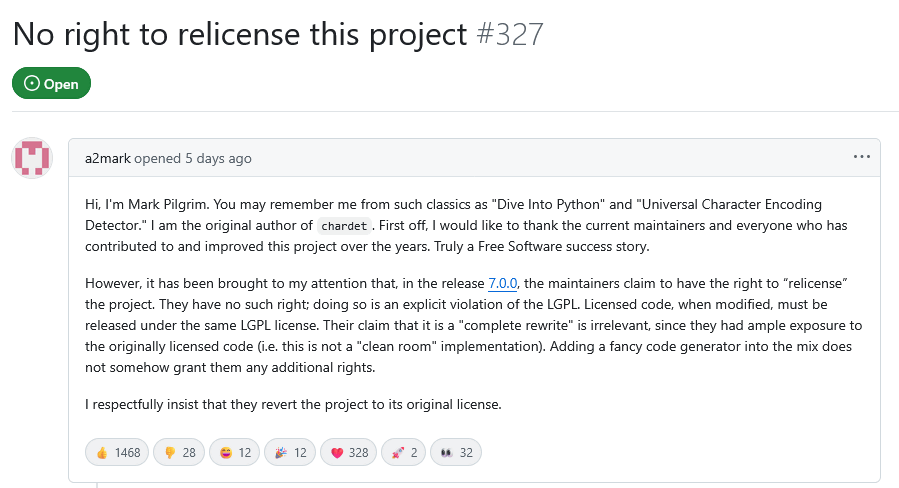
Task: Click the "5 days ago" timestamp
Action: point(219,158)
